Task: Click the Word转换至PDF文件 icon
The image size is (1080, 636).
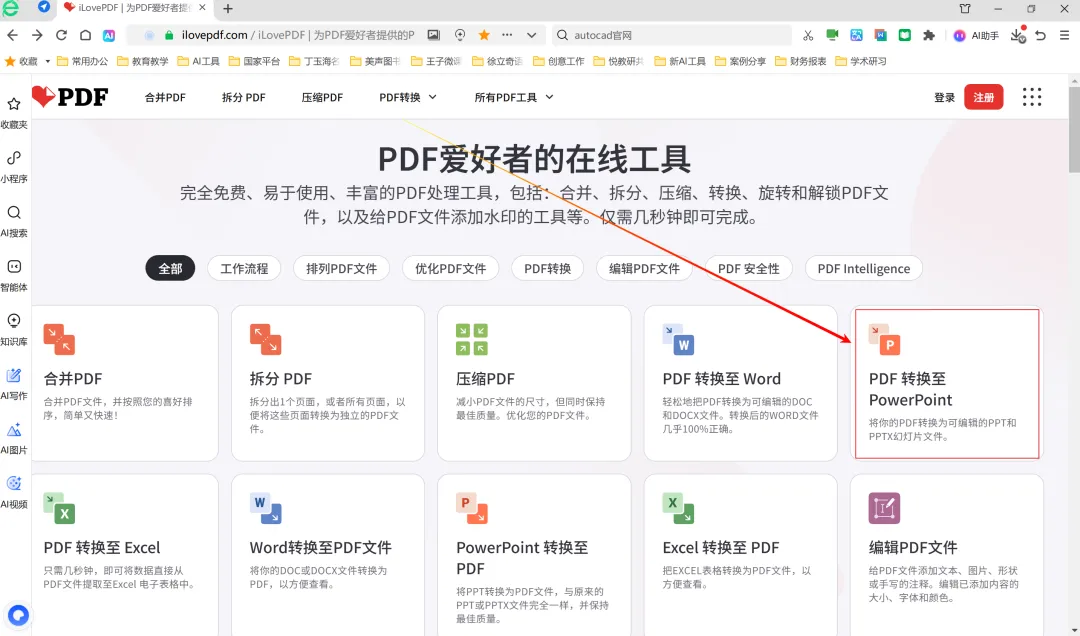Action: [x=265, y=508]
